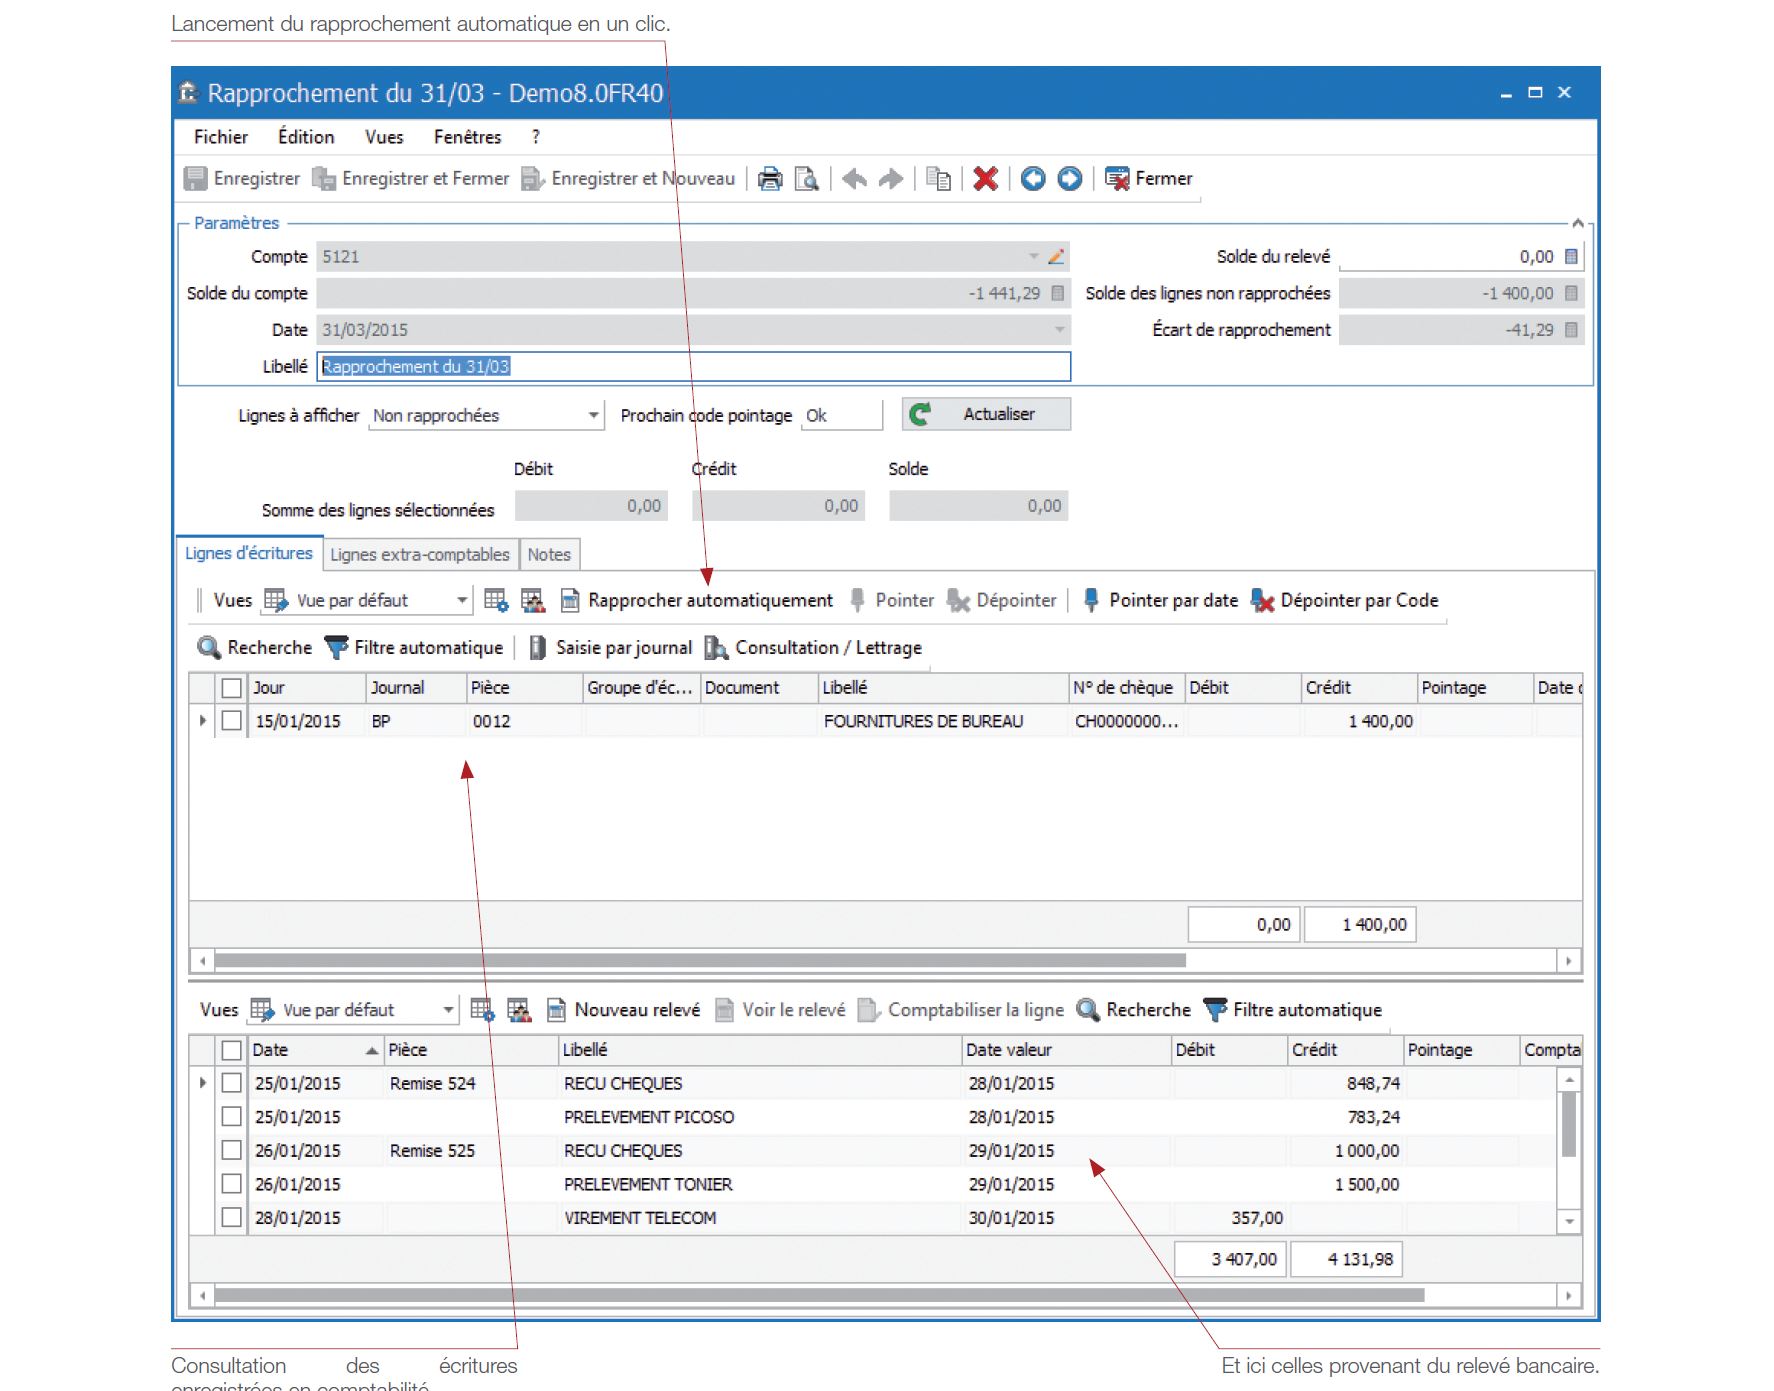Screen dimensions: 1774x1391
Task: Tick the checkbox for PRELEVEMENT PICOSO row
Action: tap(232, 1117)
